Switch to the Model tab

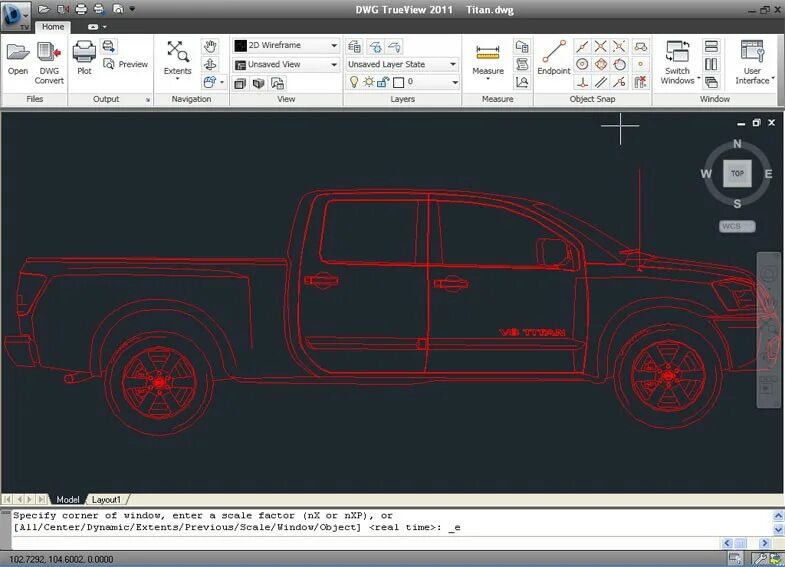click(68, 499)
